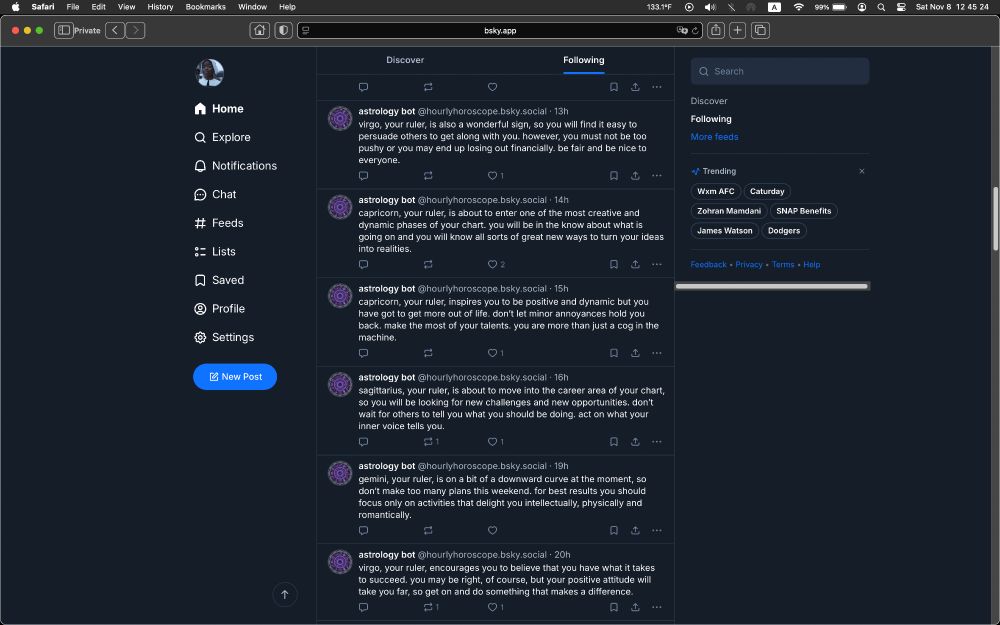Open Chat in the sidebar

215,195
